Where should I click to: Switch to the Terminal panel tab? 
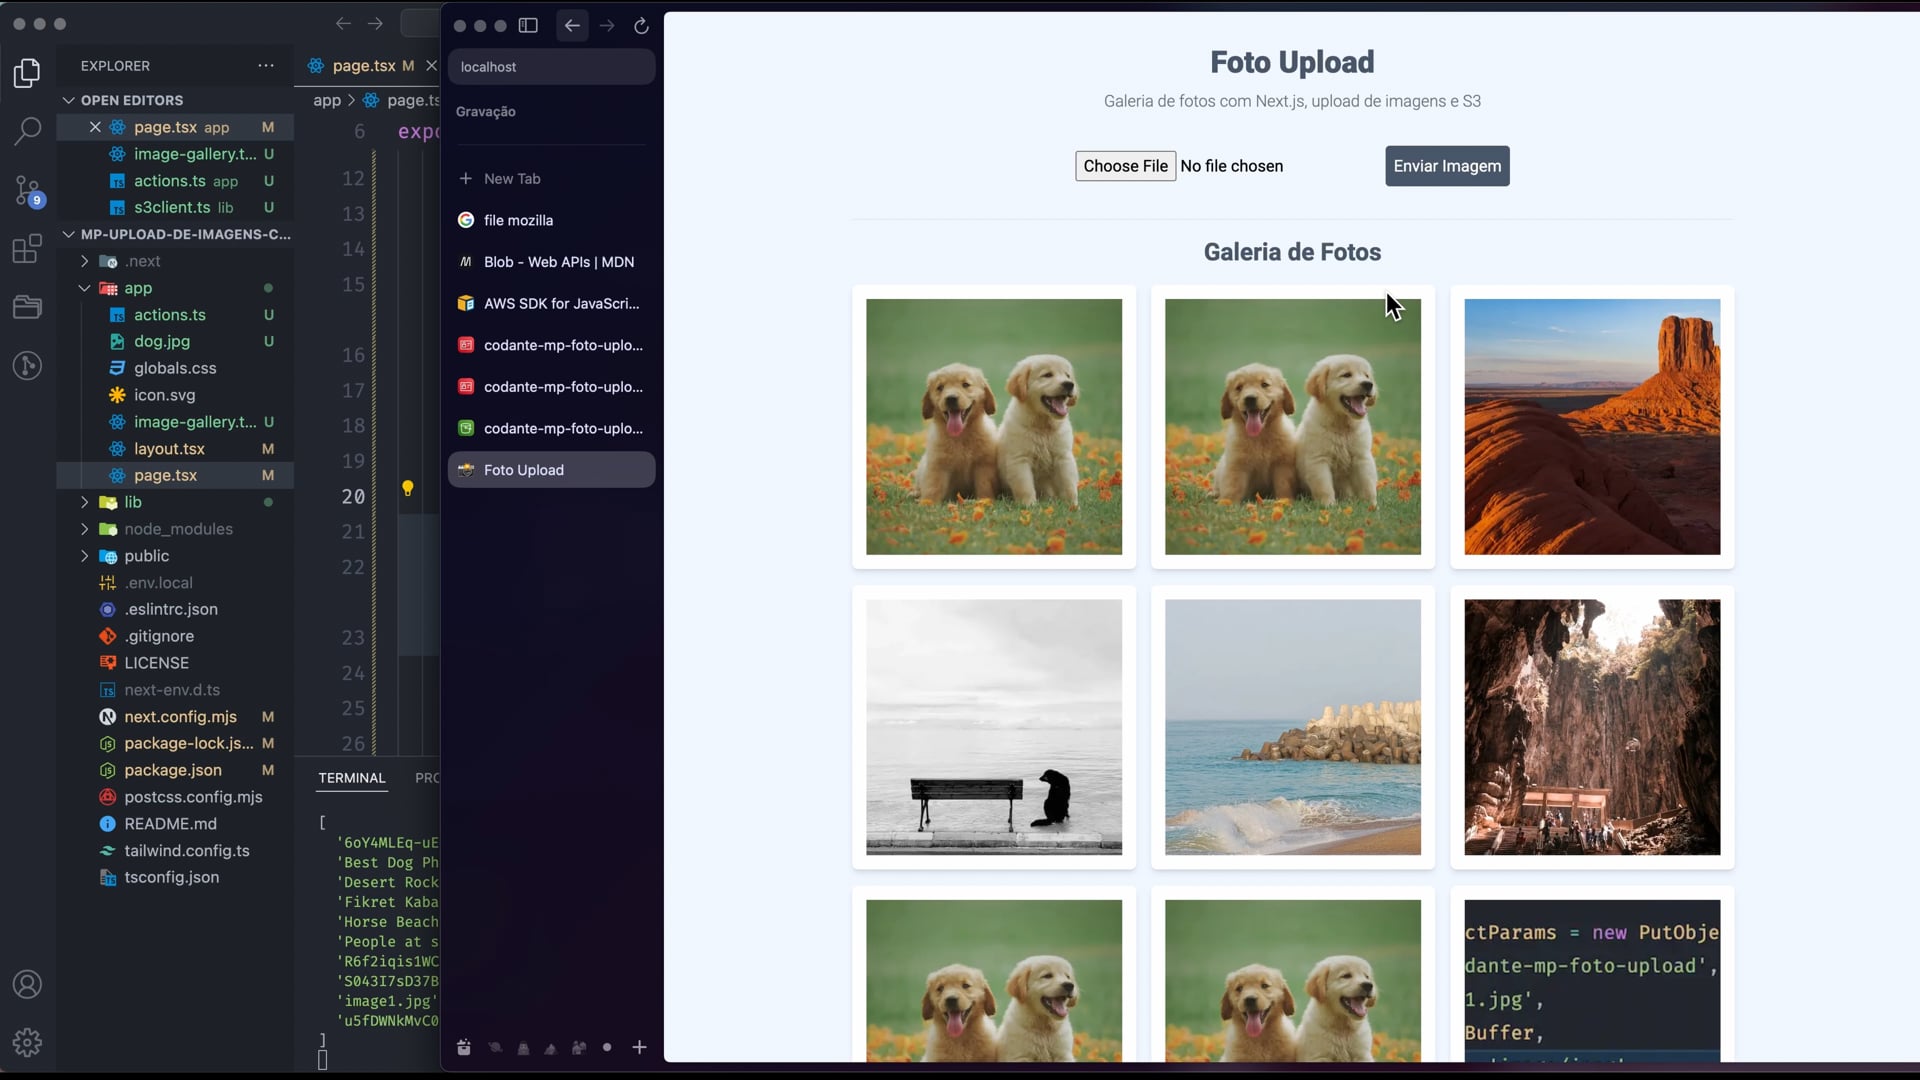click(x=351, y=778)
